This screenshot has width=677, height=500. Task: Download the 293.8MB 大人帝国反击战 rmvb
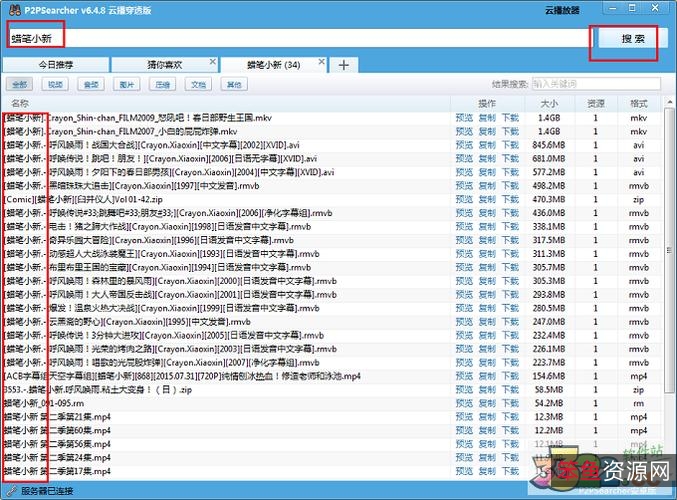tap(510, 294)
